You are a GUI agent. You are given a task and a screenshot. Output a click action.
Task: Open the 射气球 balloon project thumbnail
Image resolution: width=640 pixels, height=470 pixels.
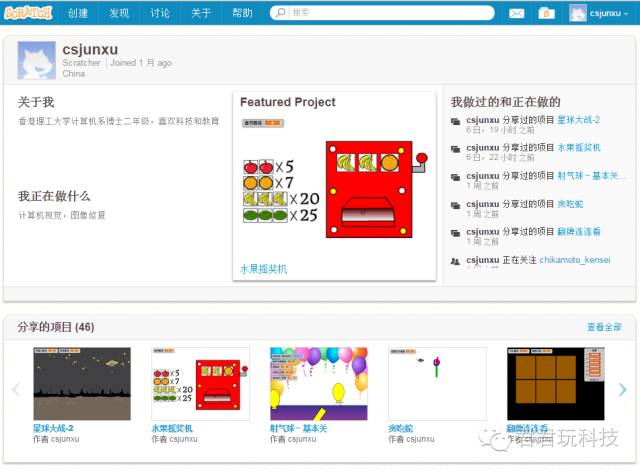pyautogui.click(x=319, y=384)
